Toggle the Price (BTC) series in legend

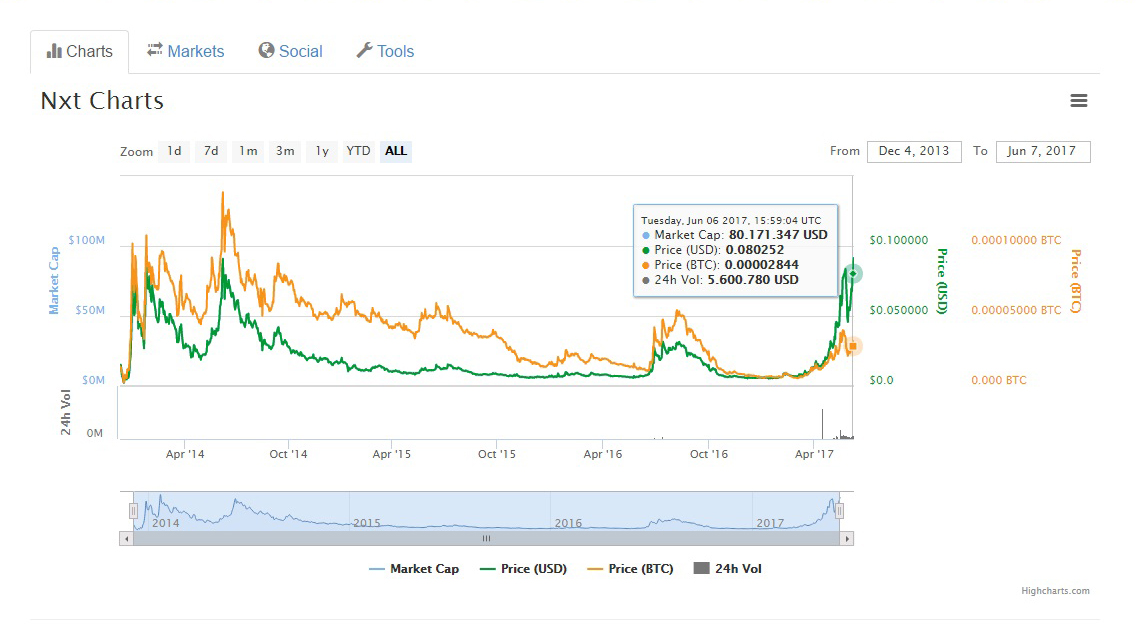click(x=630, y=569)
